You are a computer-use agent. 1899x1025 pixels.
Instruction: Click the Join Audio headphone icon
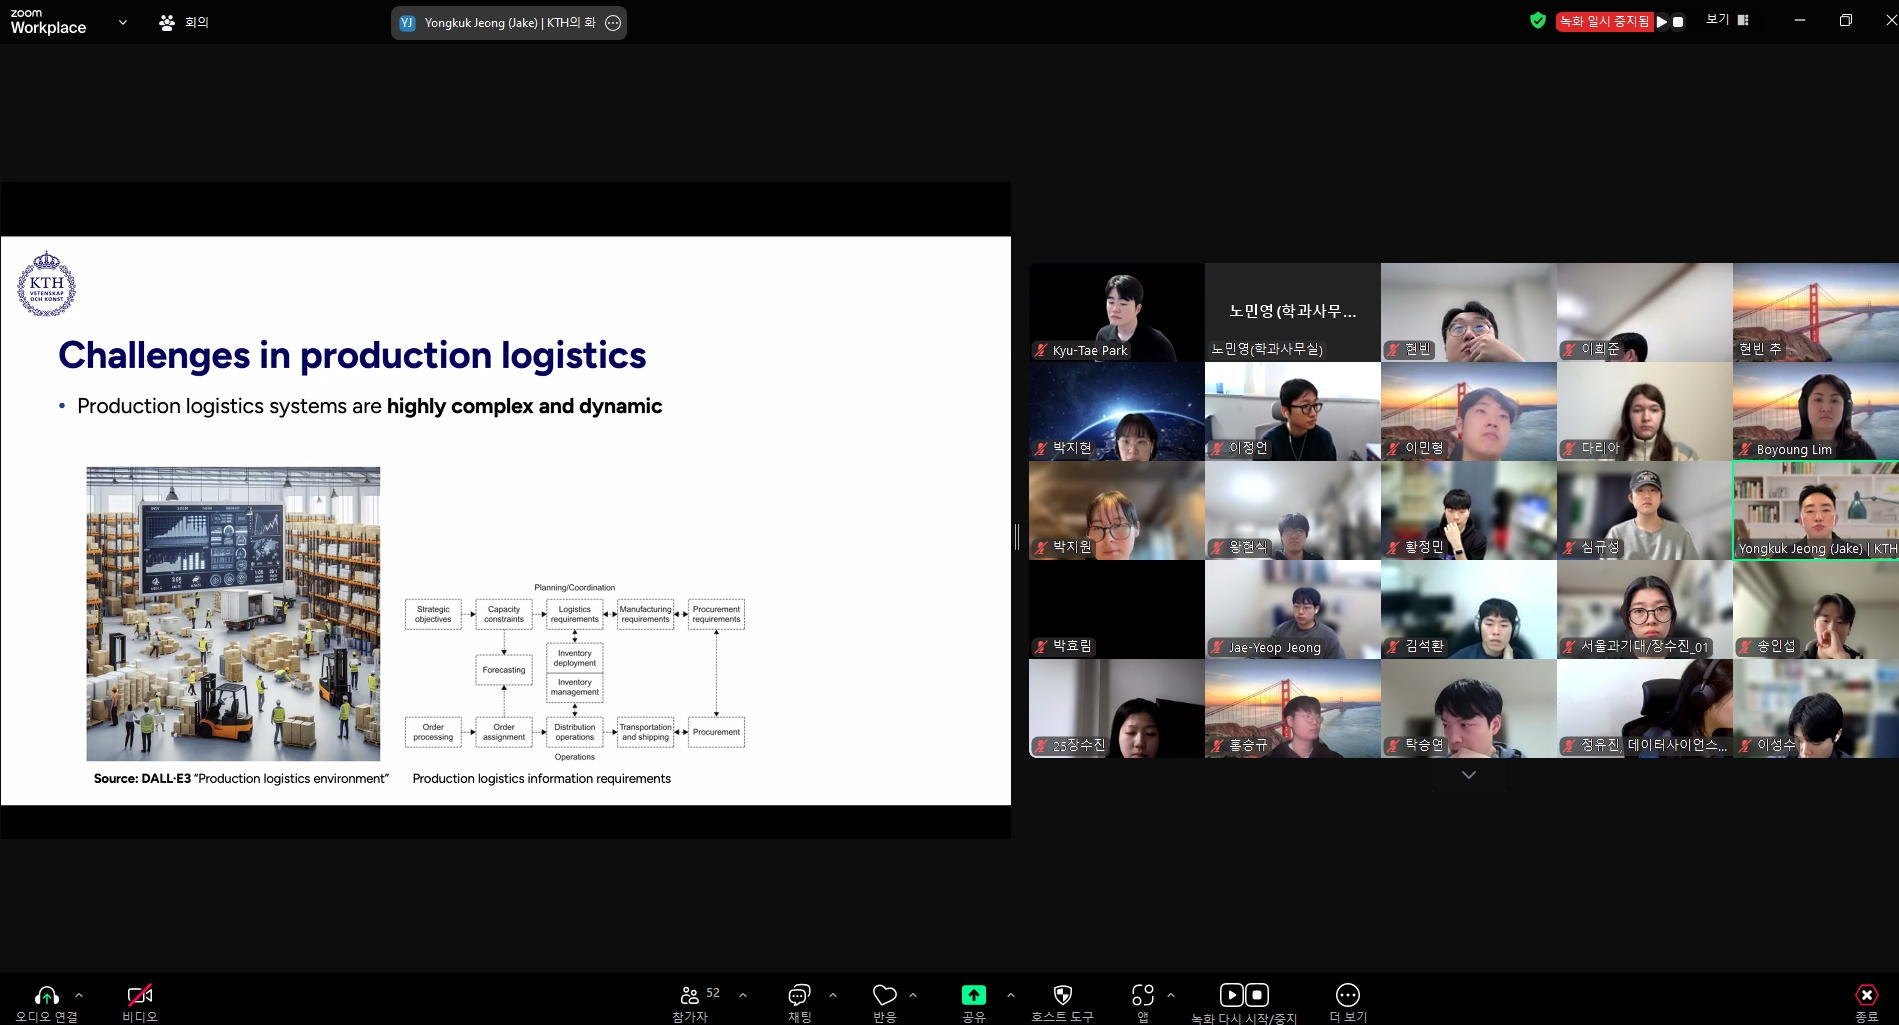pos(46,996)
